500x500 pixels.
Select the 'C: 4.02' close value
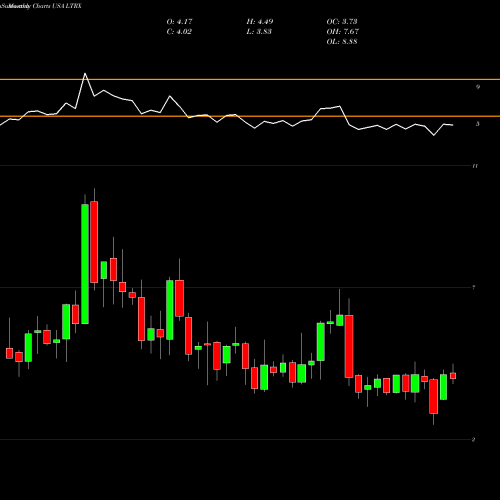click(x=179, y=32)
